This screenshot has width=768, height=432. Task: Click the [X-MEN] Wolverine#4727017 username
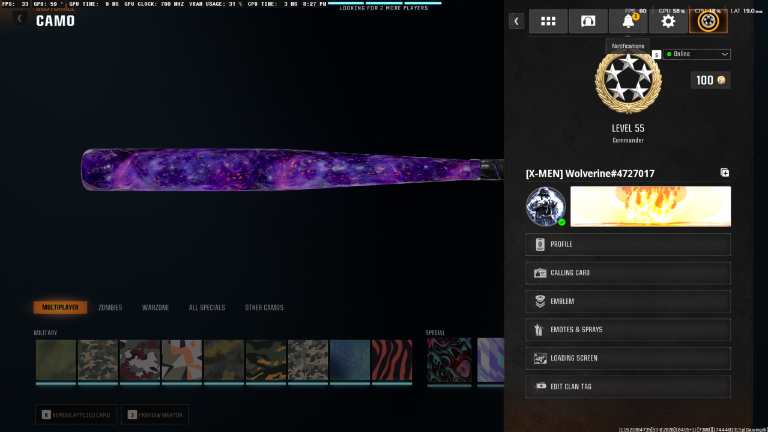(590, 173)
